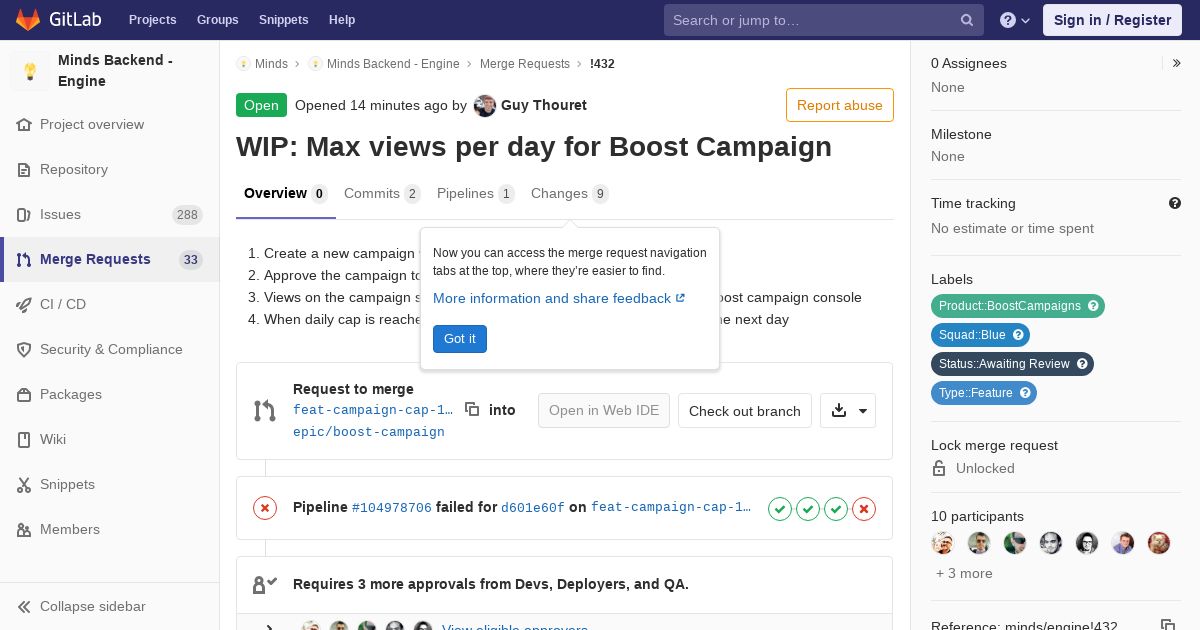Image resolution: width=1200 pixels, height=630 pixels.
Task: Click Merge Requests breadcrumb link
Action: click(525, 63)
